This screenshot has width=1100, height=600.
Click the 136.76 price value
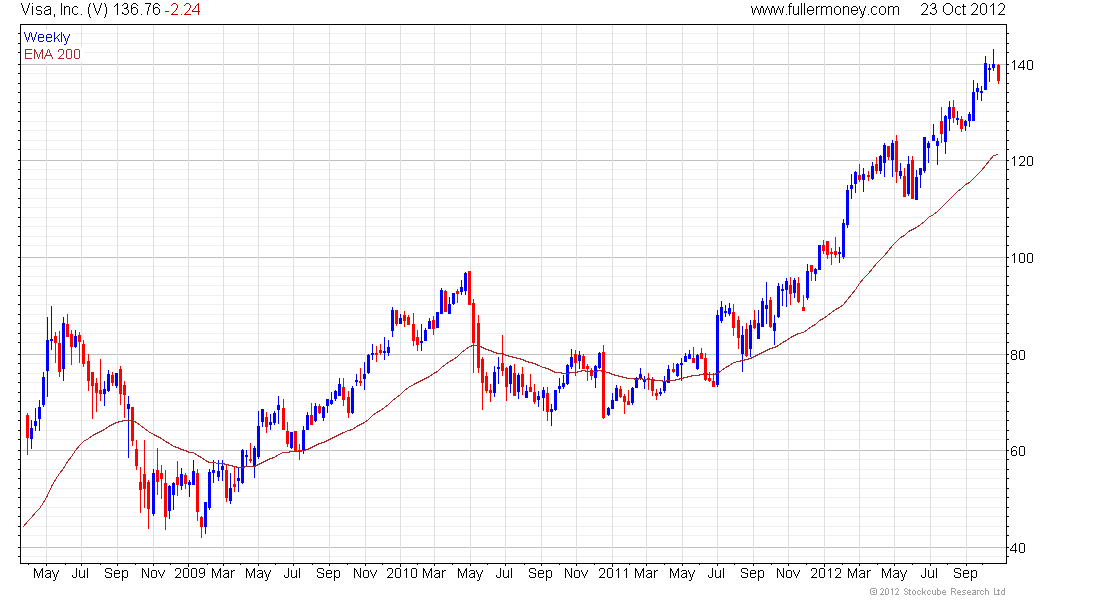[x=137, y=10]
